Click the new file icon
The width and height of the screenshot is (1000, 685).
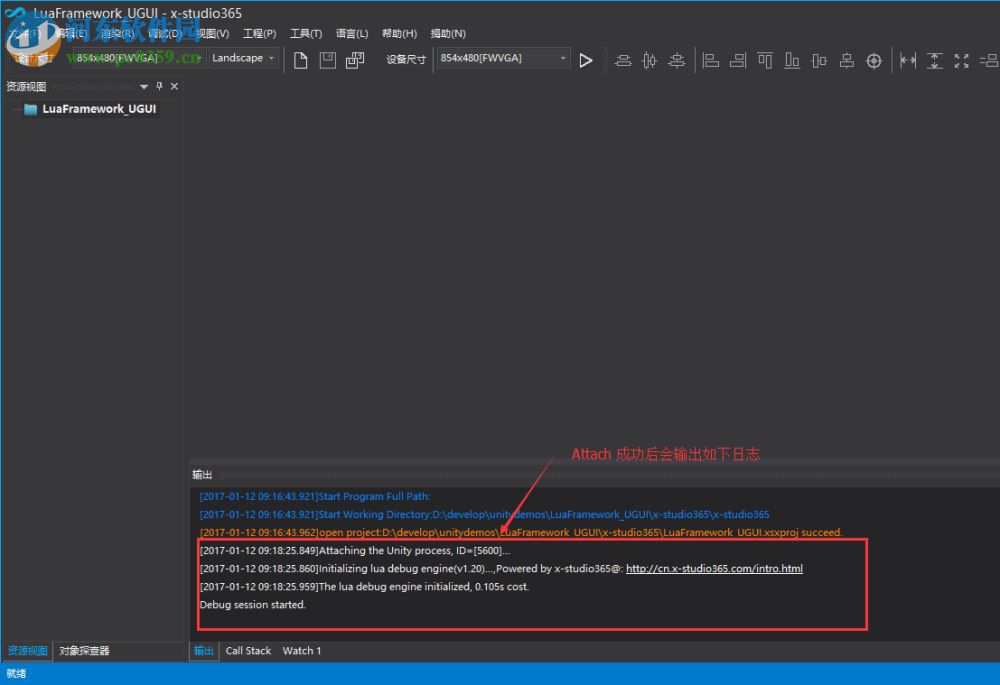pyautogui.click(x=300, y=60)
